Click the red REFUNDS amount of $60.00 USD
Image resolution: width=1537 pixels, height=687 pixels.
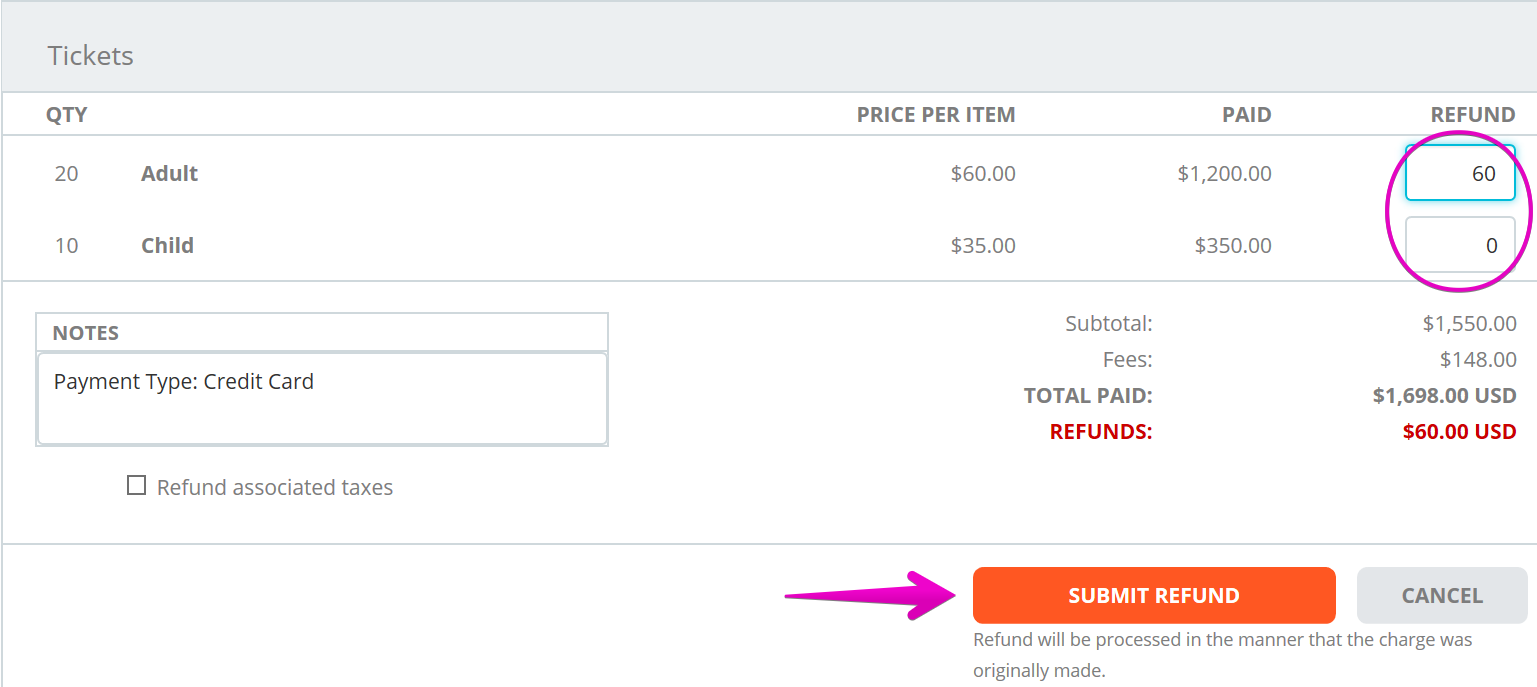(1459, 431)
